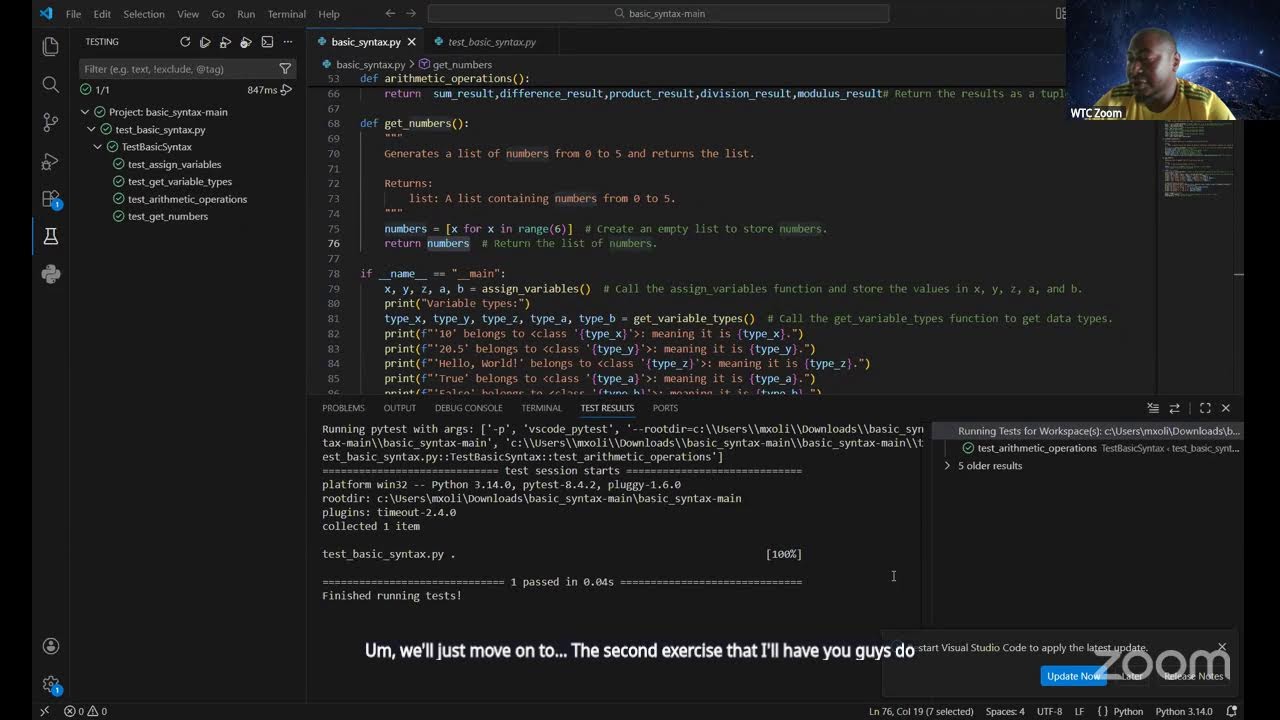Select test_get_numbers in test tree
This screenshot has width=1280, height=720.
pos(168,216)
